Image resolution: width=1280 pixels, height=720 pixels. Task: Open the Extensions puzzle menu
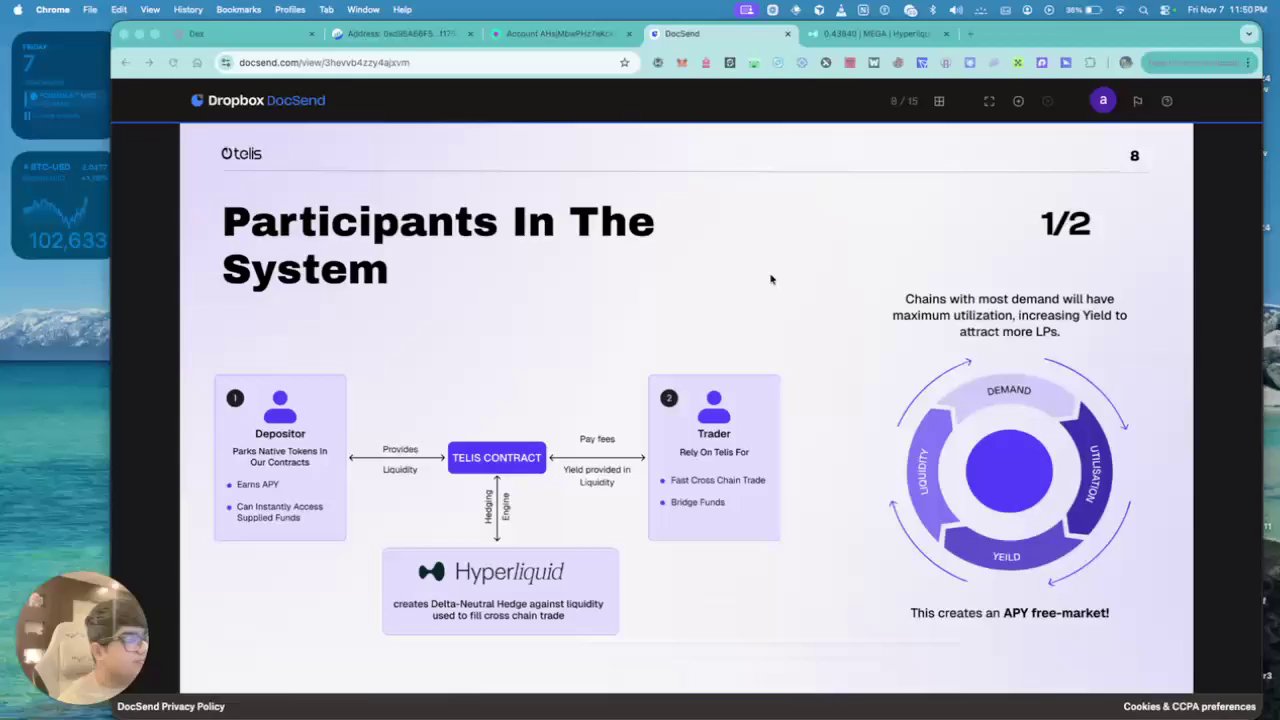click(1090, 62)
